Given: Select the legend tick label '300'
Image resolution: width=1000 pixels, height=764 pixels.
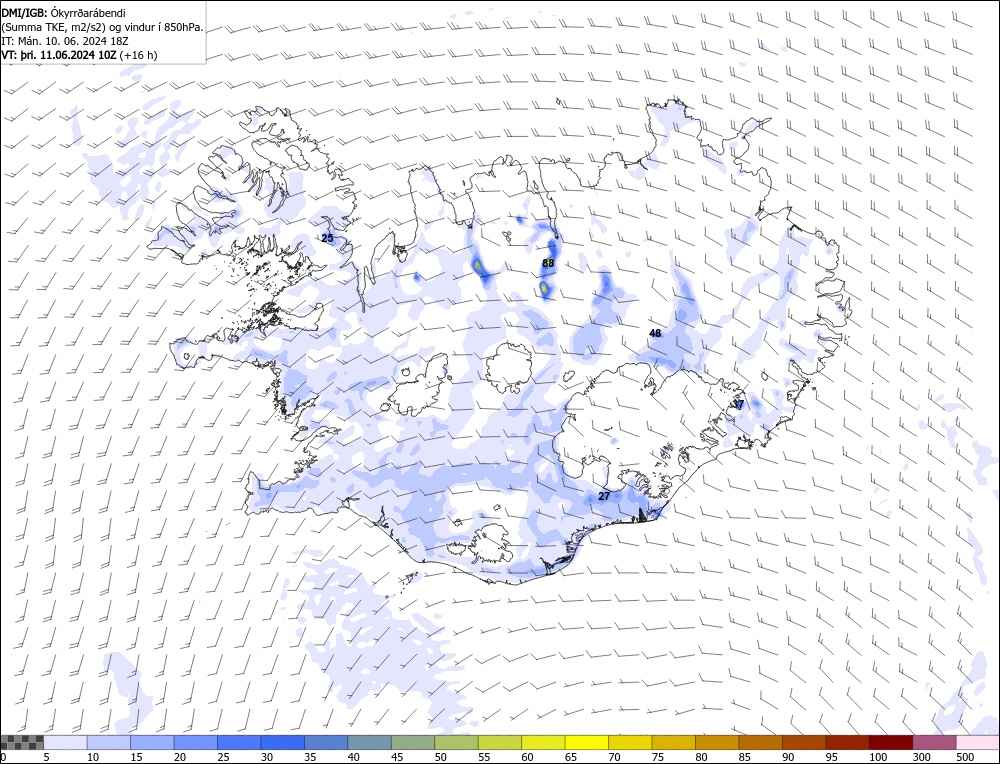Looking at the screenshot, I should coord(922,757).
